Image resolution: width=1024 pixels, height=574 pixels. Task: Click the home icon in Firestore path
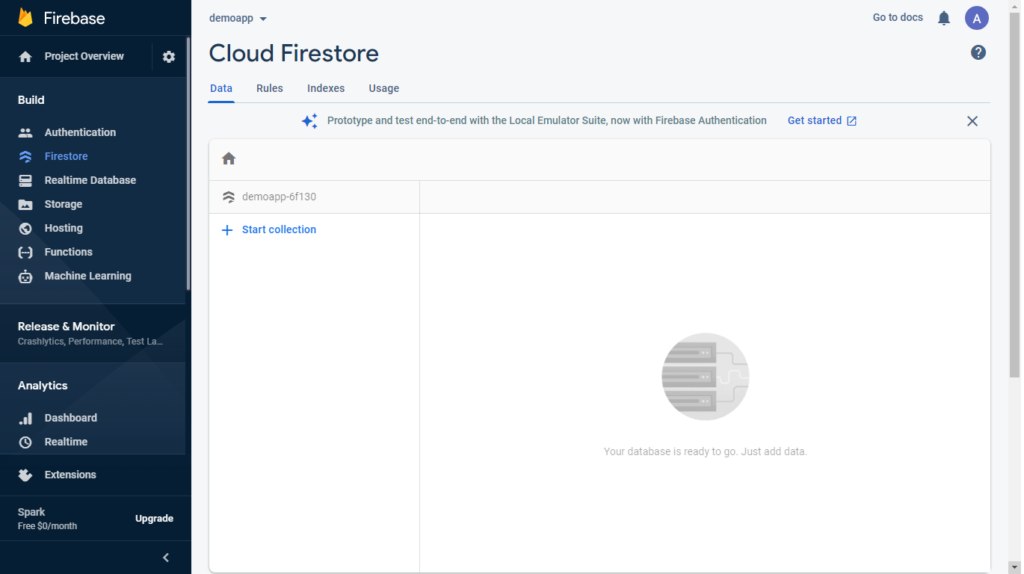[229, 159]
